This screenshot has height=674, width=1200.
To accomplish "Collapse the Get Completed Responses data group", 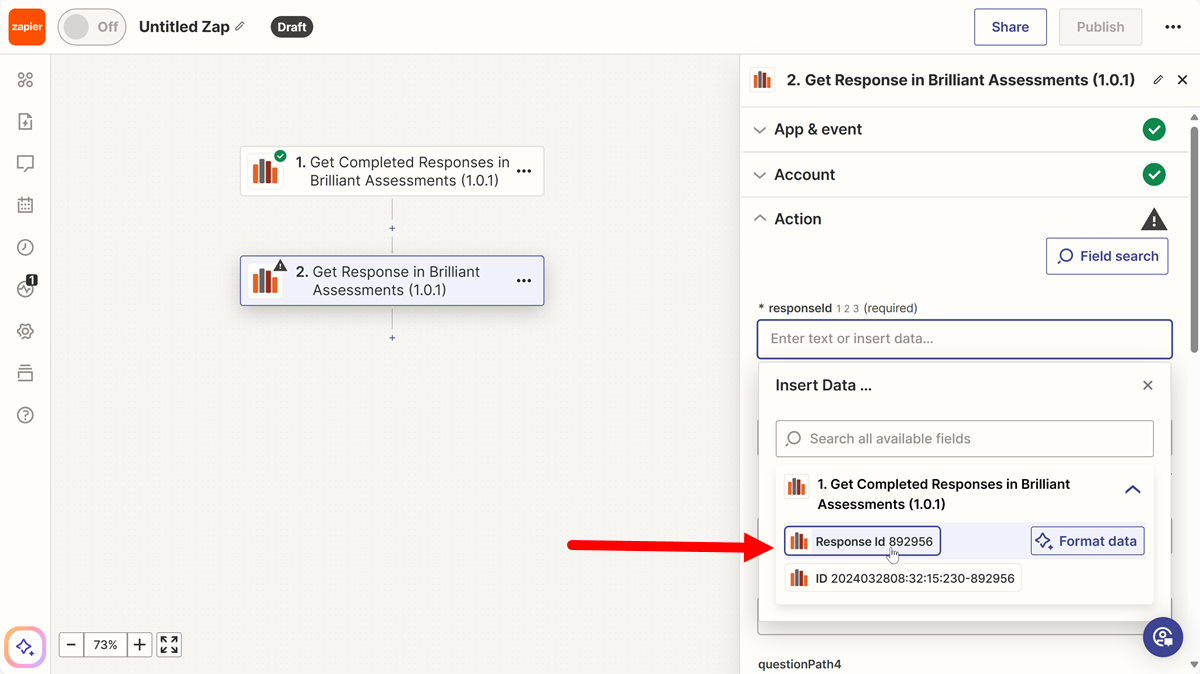I will click(x=1132, y=490).
